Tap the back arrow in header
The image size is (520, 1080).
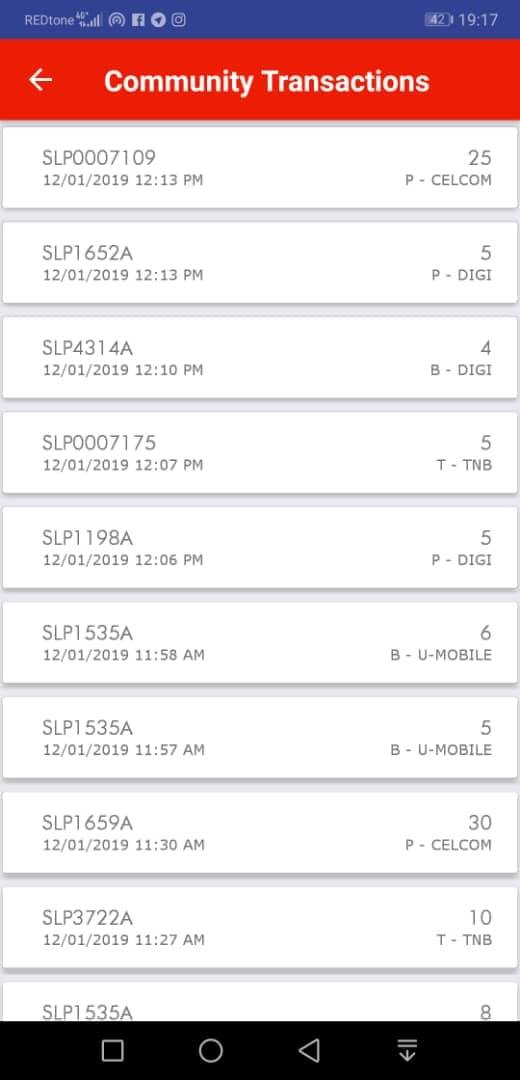click(x=41, y=81)
